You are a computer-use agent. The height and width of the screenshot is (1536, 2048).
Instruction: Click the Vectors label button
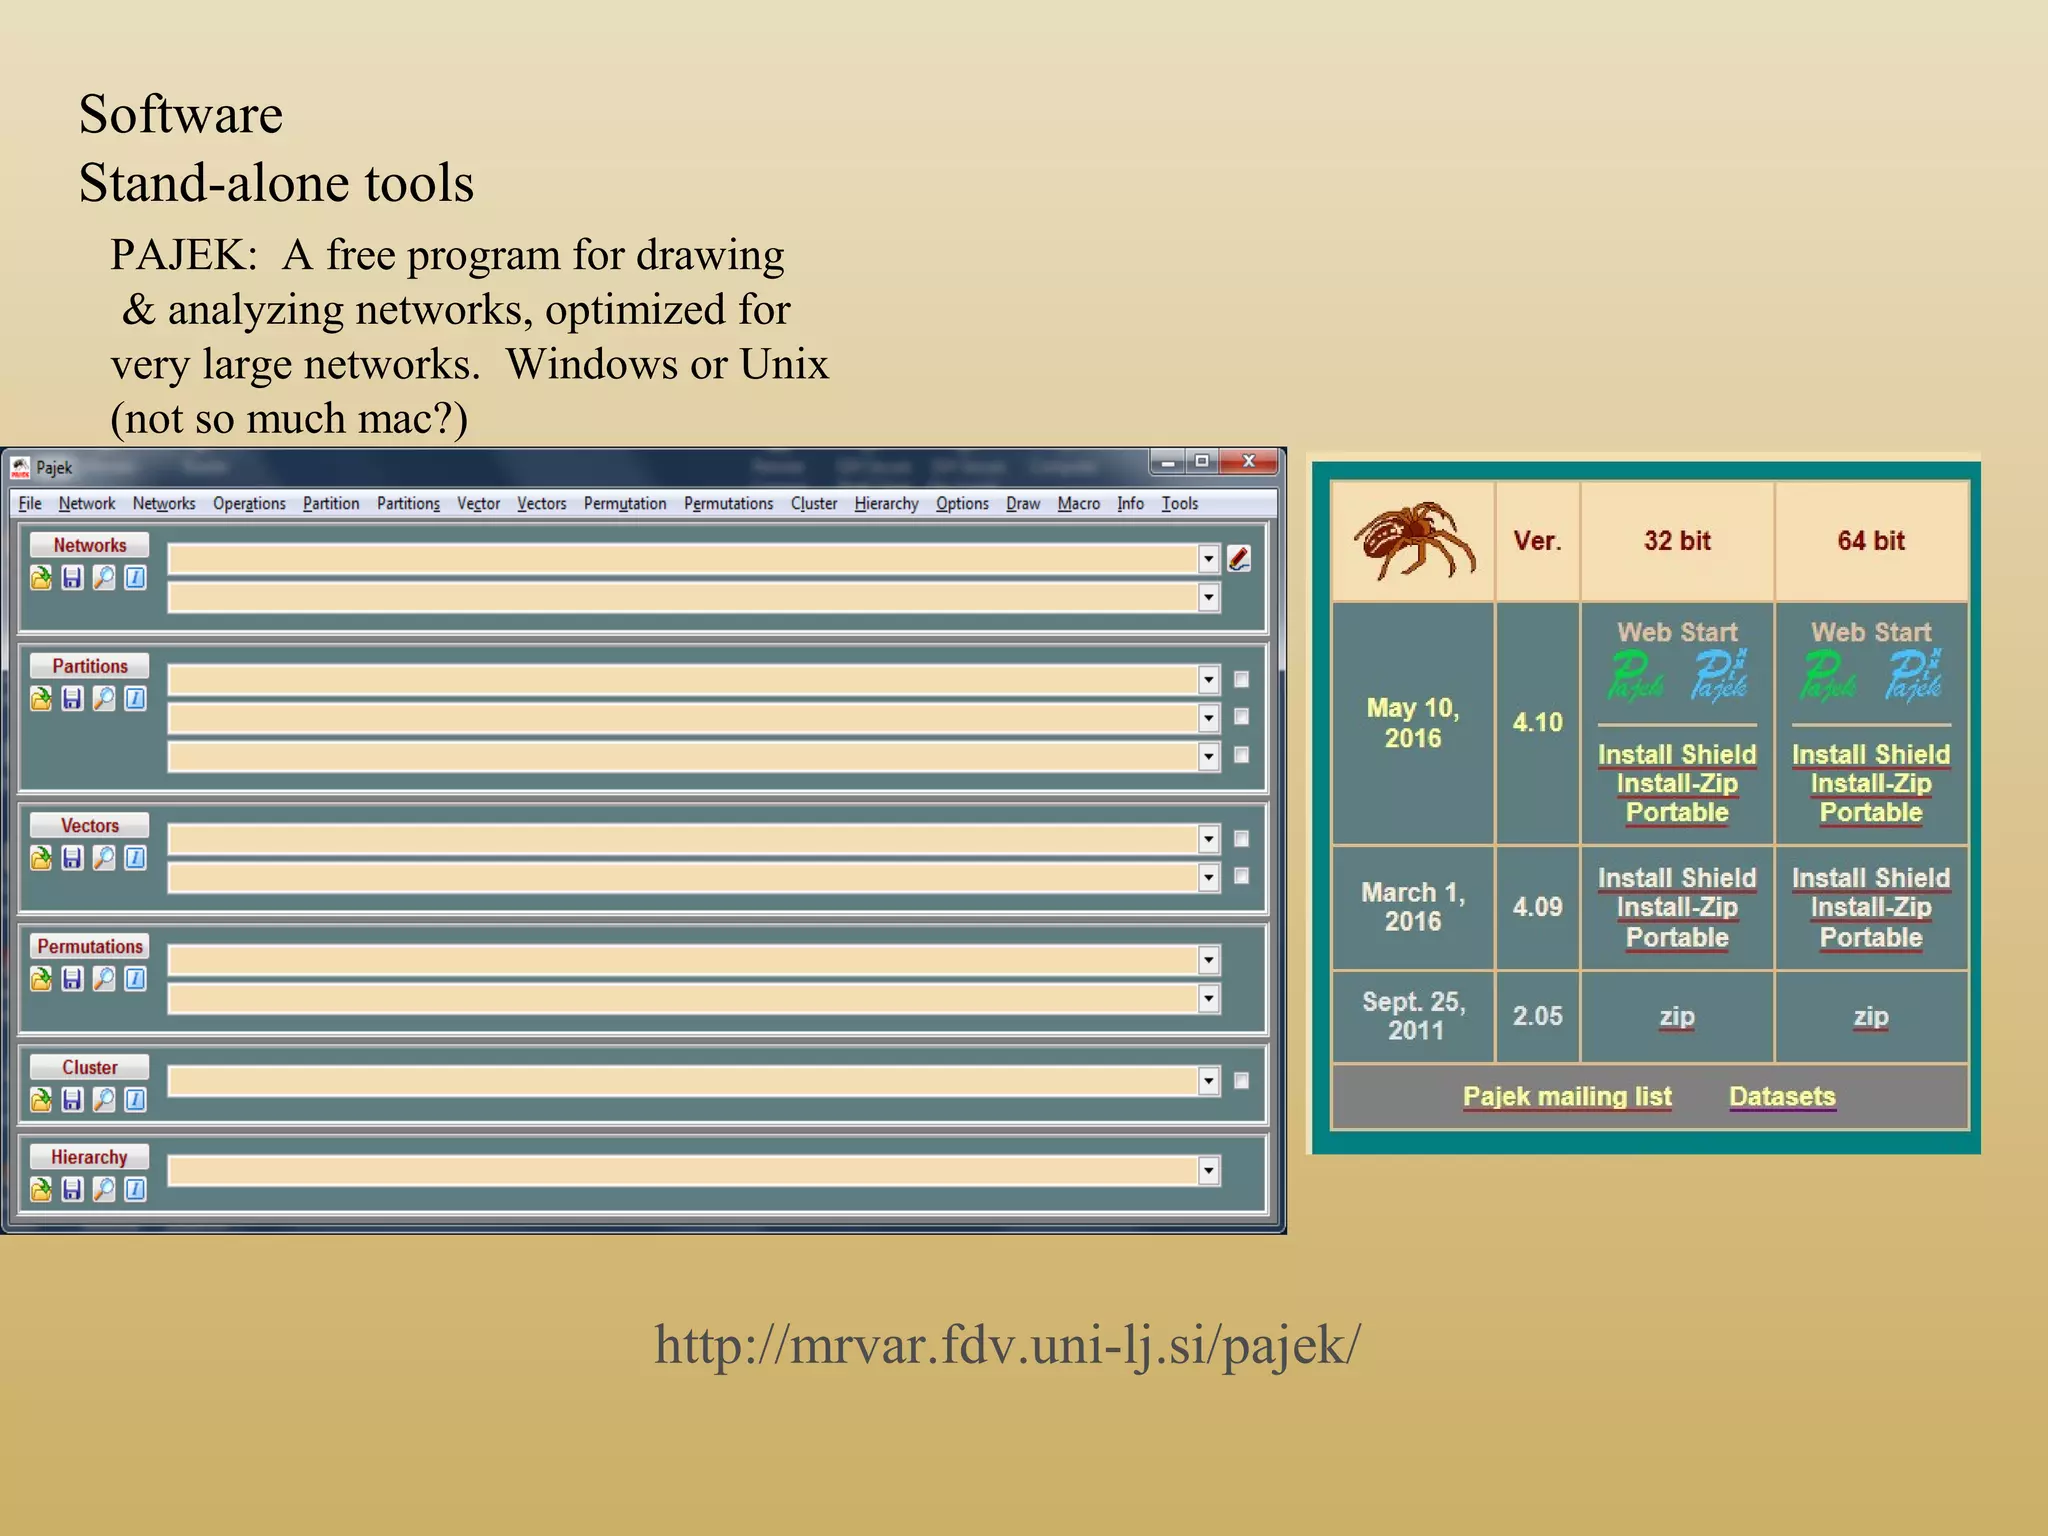(x=89, y=825)
